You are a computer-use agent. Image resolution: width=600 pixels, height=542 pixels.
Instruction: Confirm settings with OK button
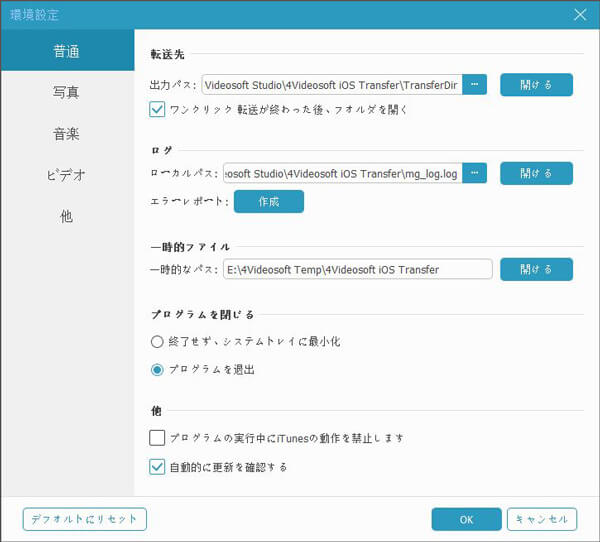tap(466, 519)
